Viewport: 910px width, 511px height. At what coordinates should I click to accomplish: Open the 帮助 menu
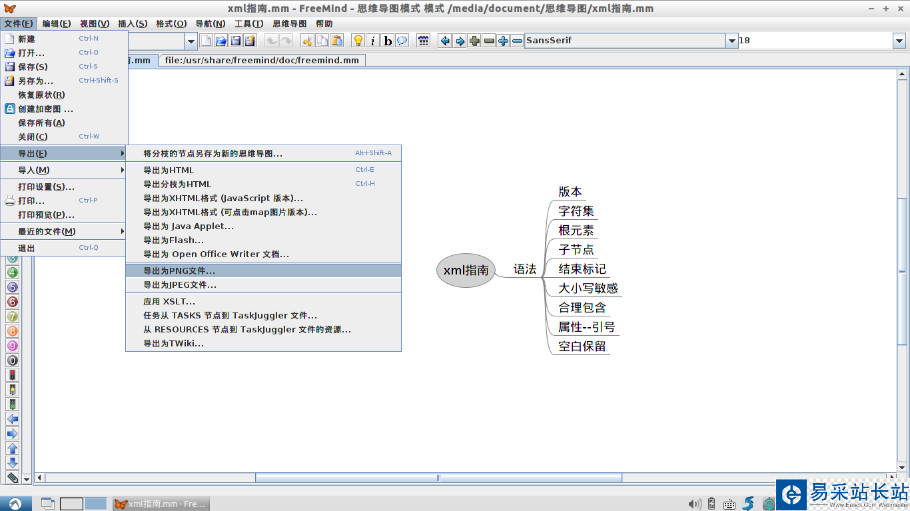coord(324,24)
